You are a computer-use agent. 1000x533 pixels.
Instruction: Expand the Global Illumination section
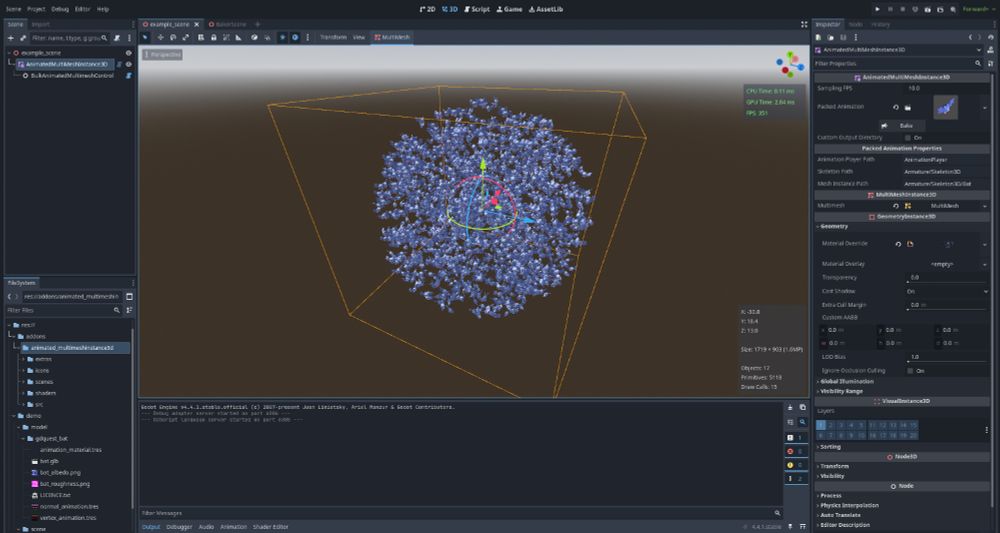pos(846,381)
